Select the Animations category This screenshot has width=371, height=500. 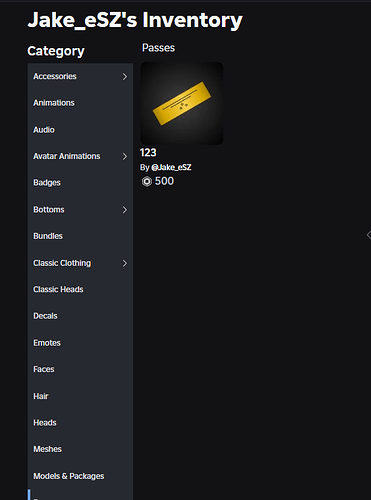coord(80,103)
